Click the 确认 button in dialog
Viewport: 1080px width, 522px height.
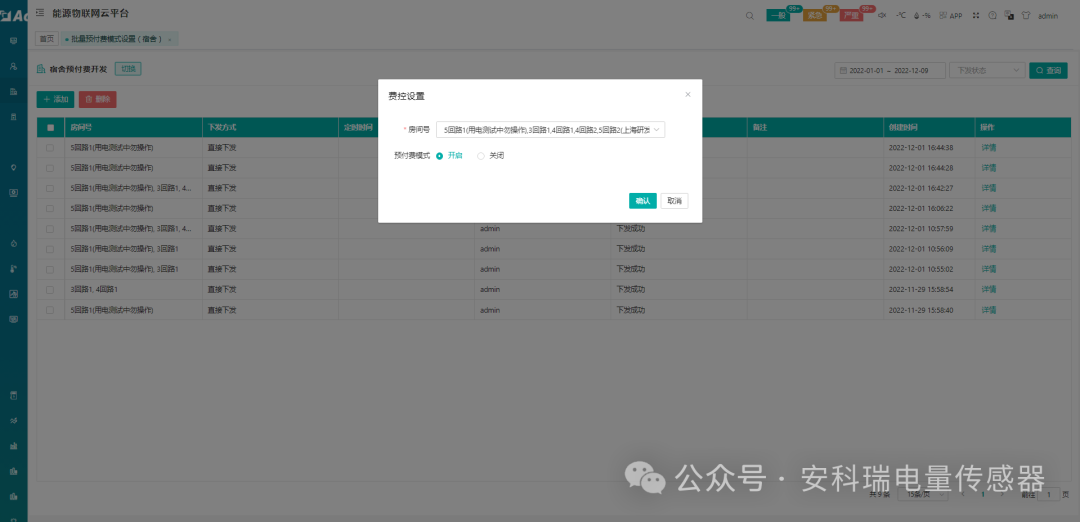tap(643, 200)
